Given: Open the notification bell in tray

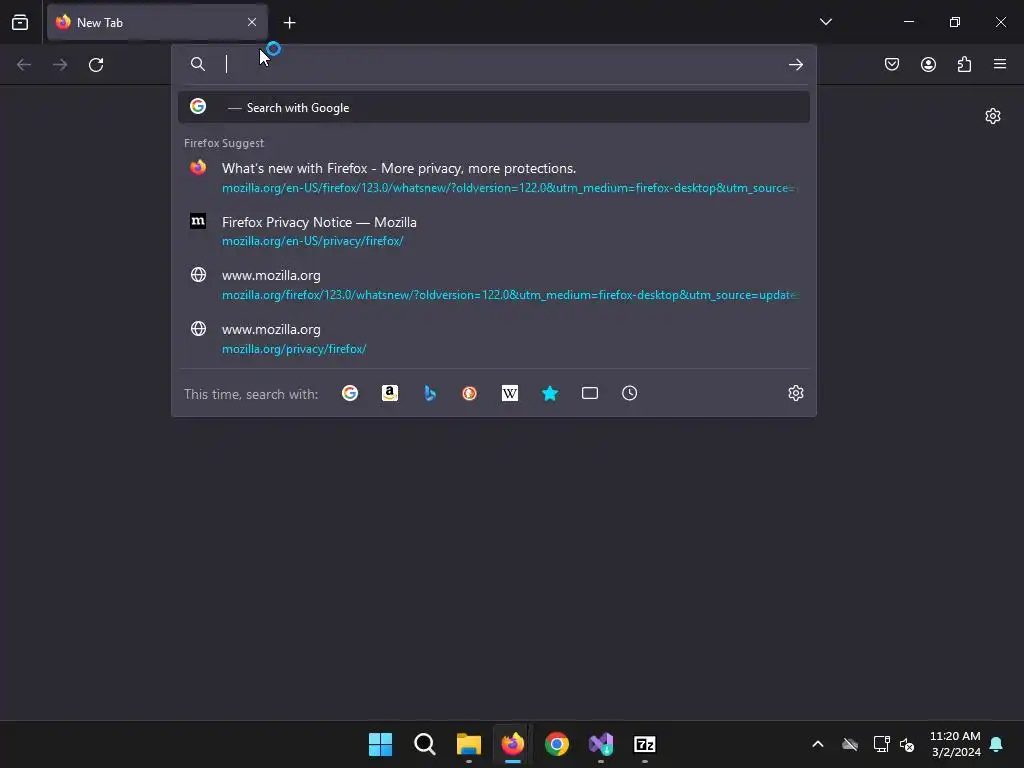Looking at the screenshot, I should pyautogui.click(x=997, y=744).
